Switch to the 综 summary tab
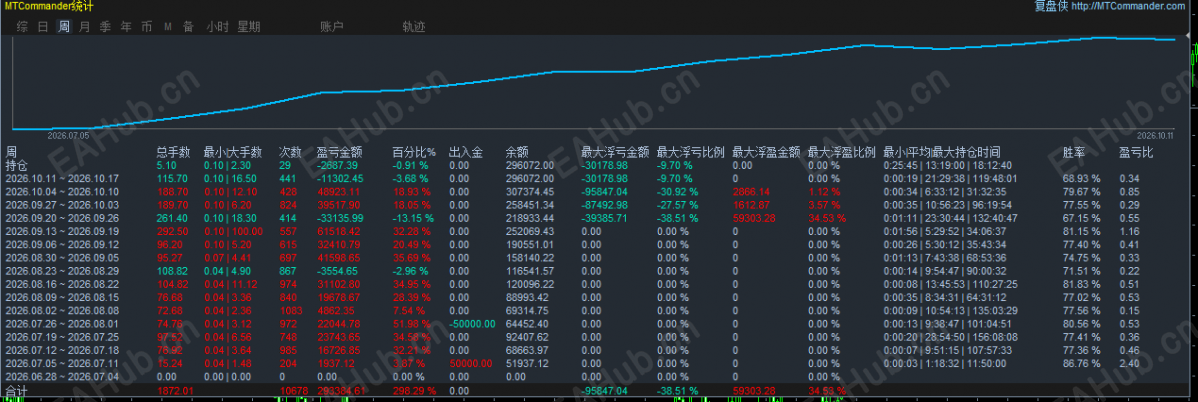This screenshot has width=1198, height=402. (22, 27)
